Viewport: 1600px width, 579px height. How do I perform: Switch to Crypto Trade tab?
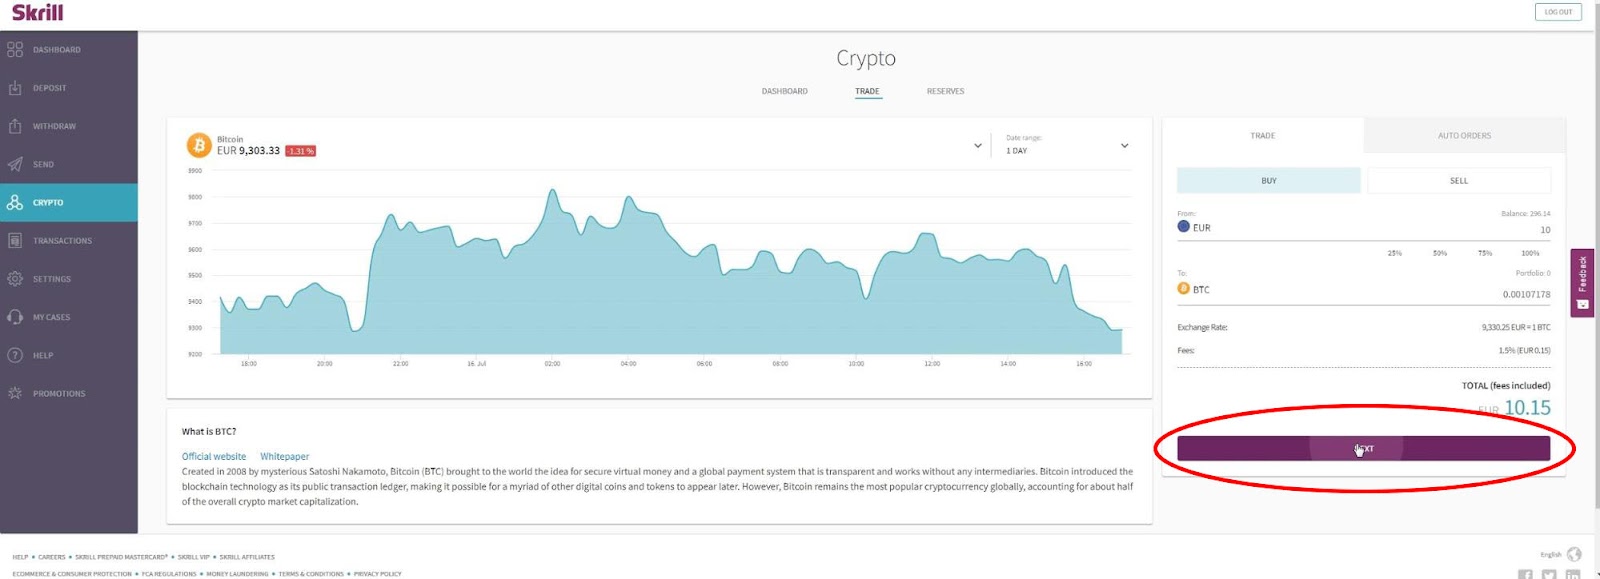[x=867, y=91]
